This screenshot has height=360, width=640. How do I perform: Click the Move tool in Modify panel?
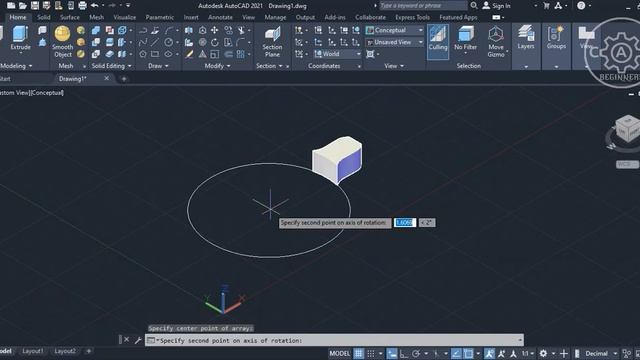click(x=215, y=30)
